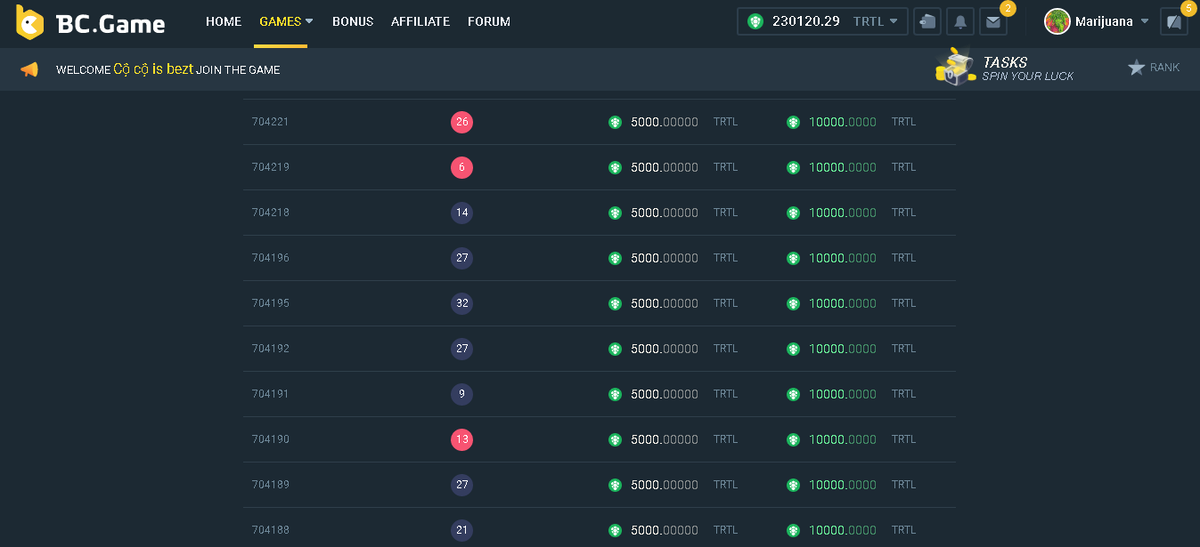This screenshot has width=1200, height=547.
Task: Click the BC.Game logo
Action: pos(91,22)
